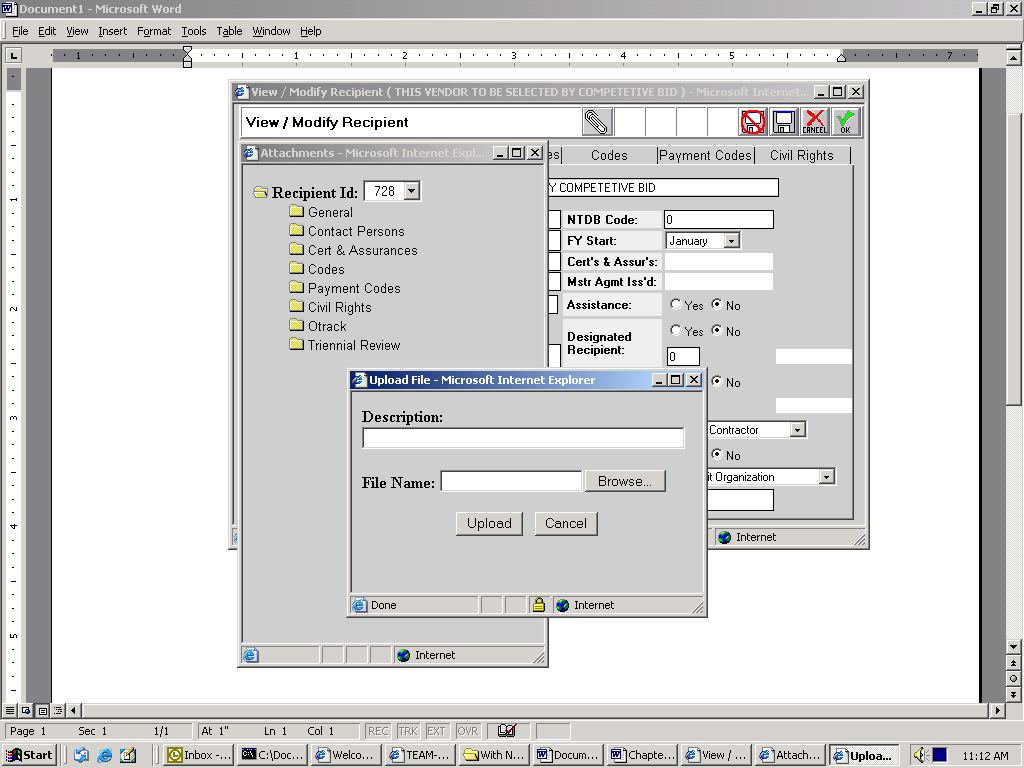The width and height of the screenshot is (1024, 768).
Task: Click into the Description field
Action: point(523,438)
